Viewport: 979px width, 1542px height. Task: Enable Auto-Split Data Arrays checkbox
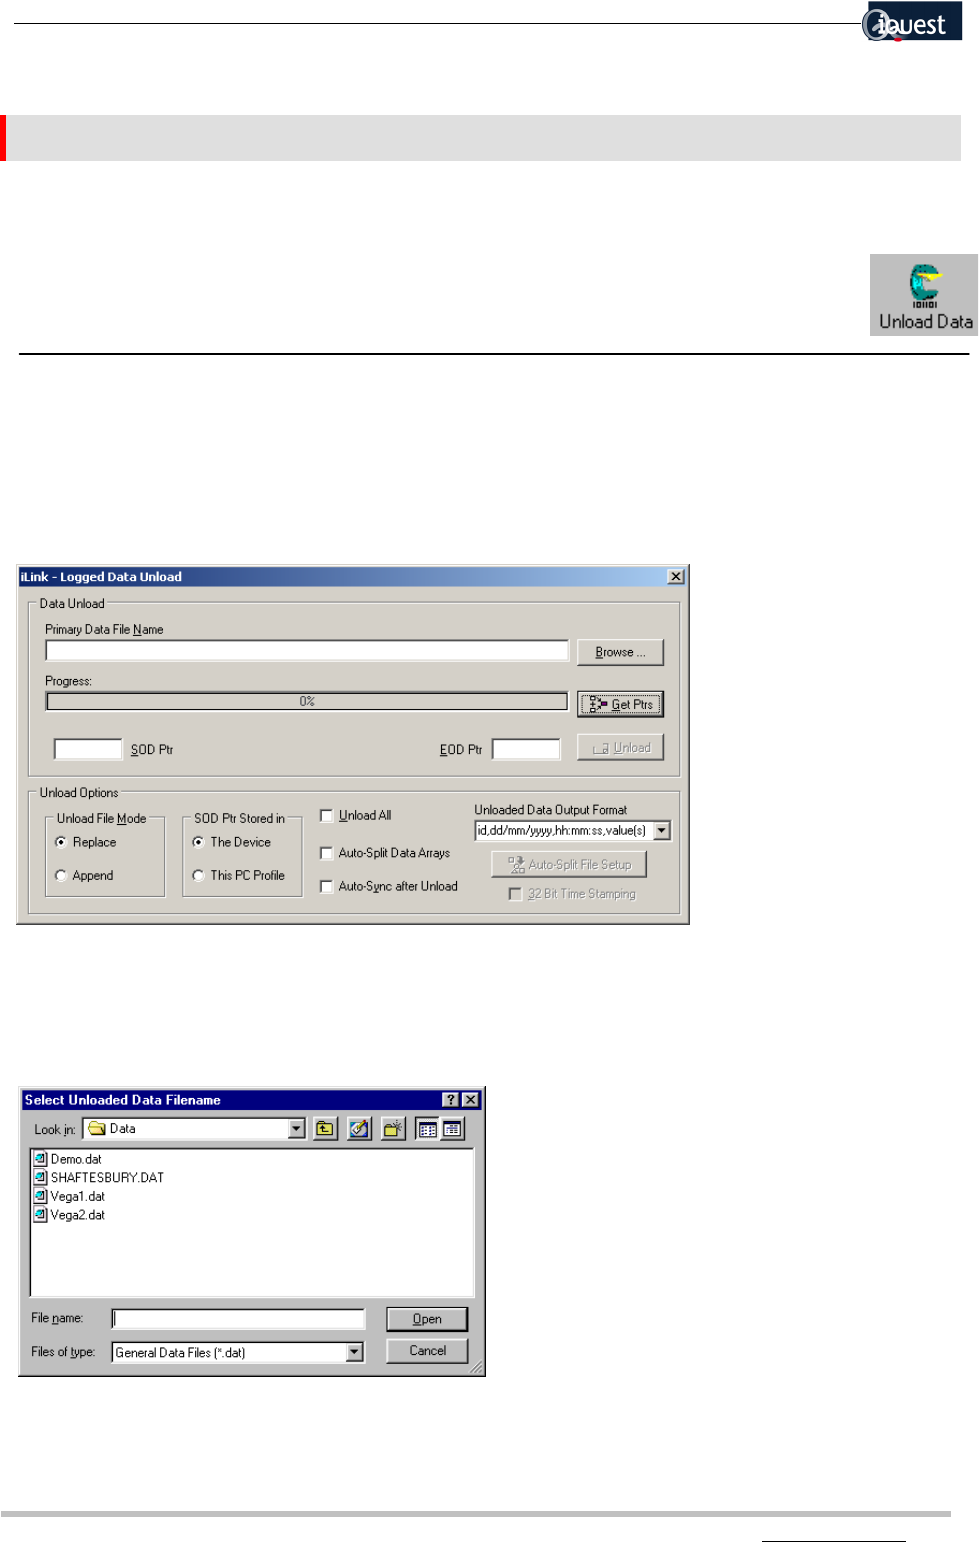coord(326,853)
